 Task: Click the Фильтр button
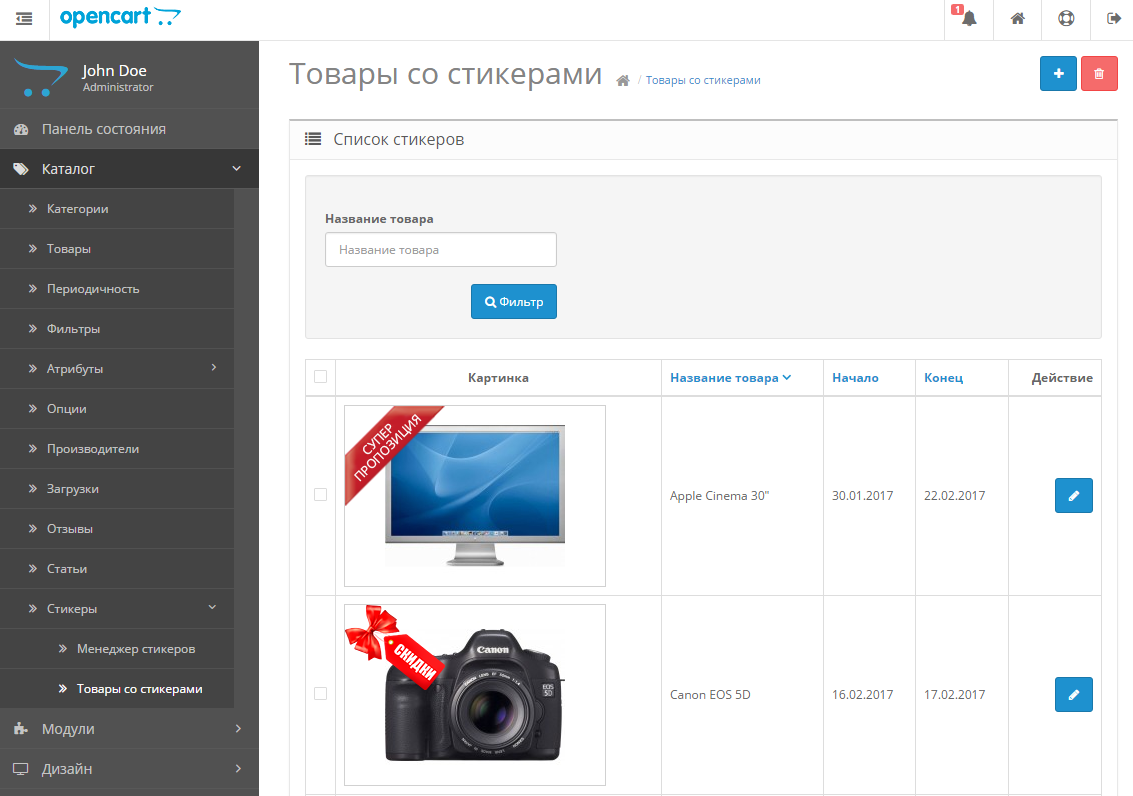click(513, 302)
